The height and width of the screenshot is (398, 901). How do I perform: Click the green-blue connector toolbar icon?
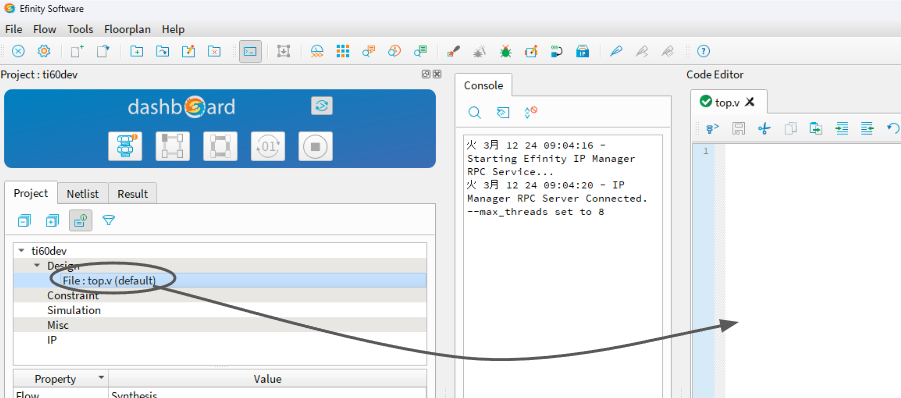557,51
